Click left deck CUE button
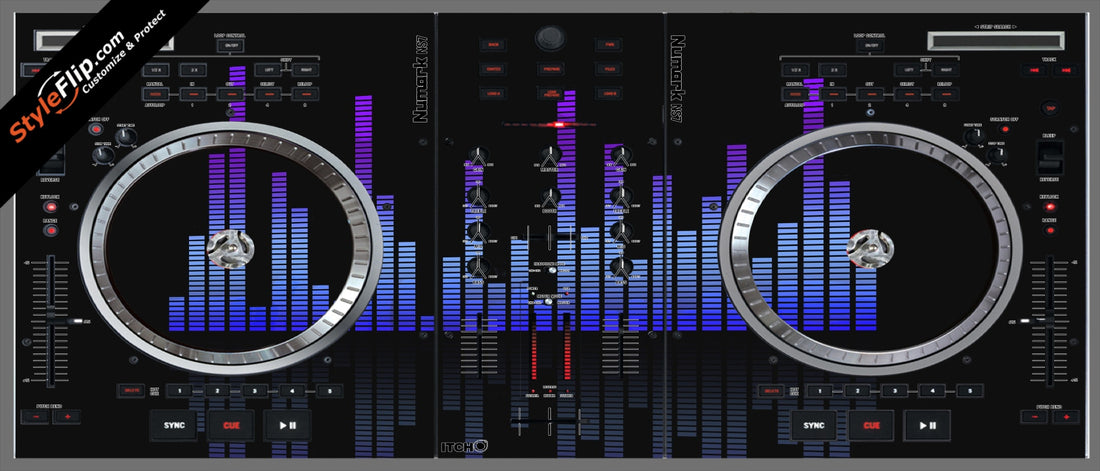Screen dimensions: 1100x471 point(231,425)
